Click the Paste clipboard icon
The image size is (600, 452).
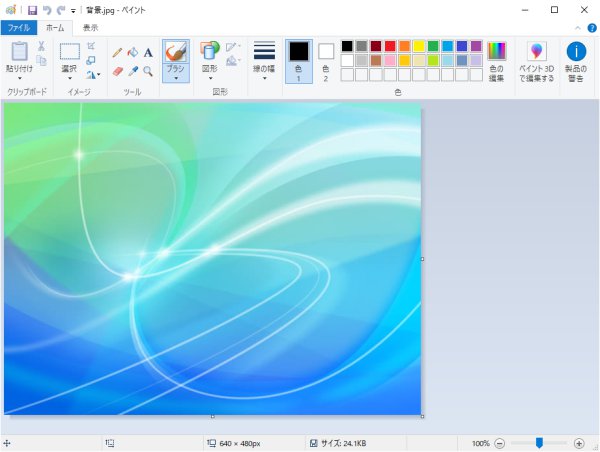19,51
